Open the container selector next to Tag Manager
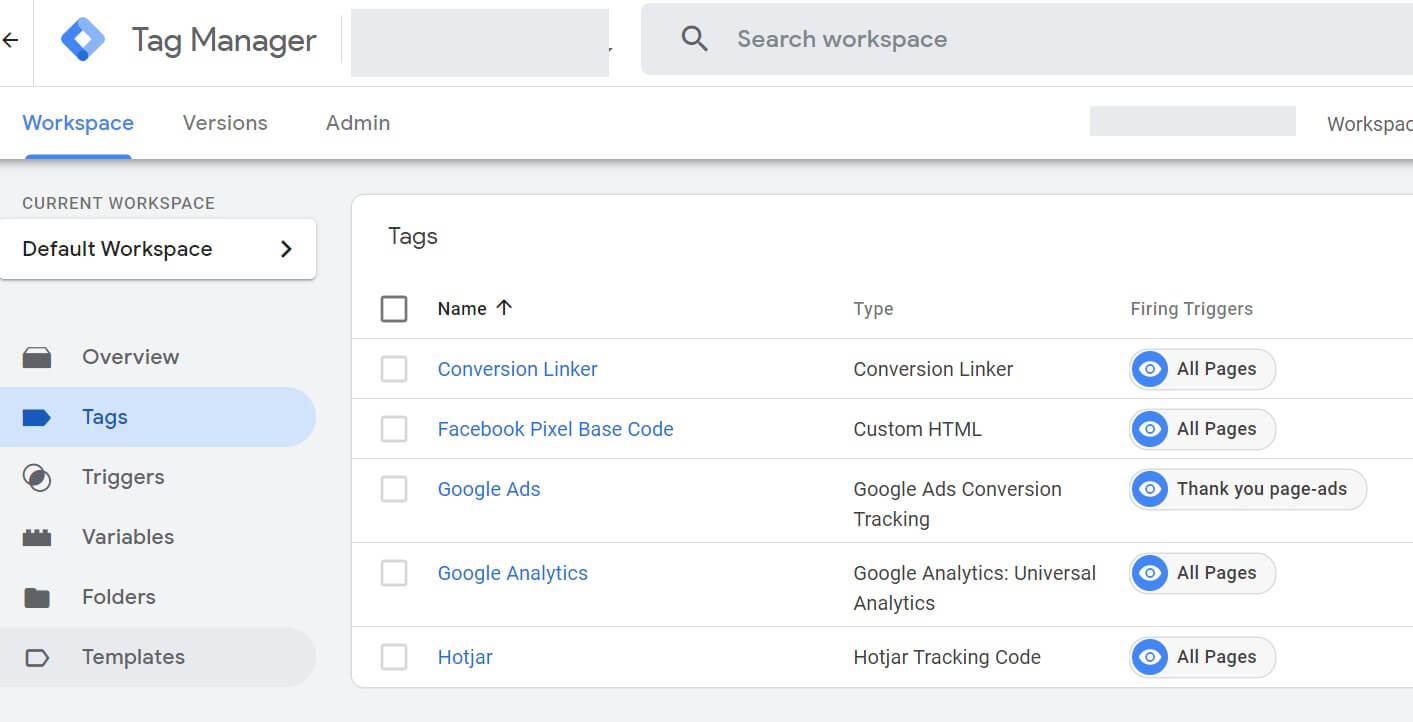 click(x=480, y=43)
